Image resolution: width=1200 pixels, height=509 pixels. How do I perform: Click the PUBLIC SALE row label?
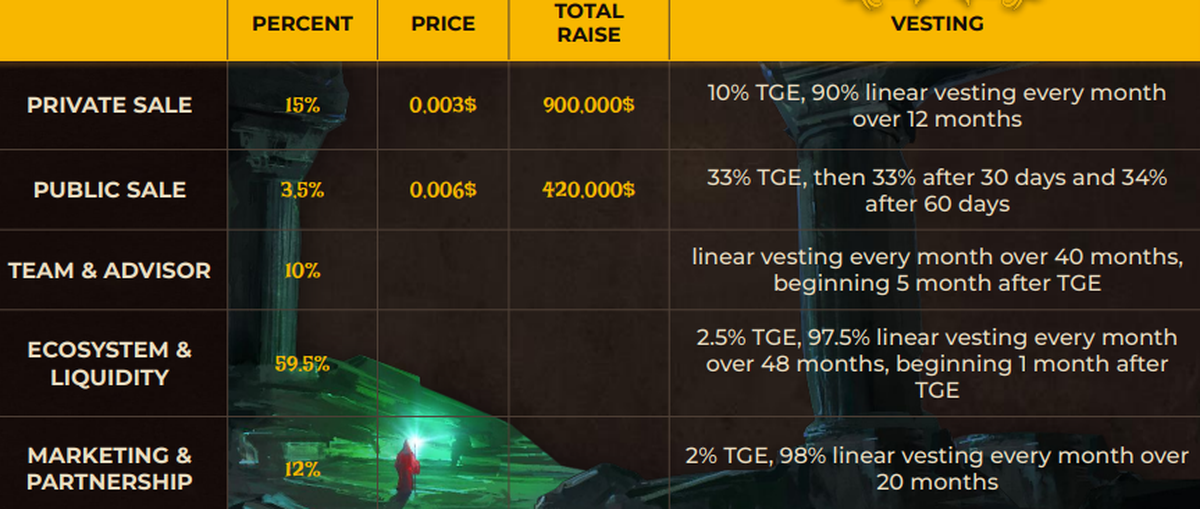point(110,190)
